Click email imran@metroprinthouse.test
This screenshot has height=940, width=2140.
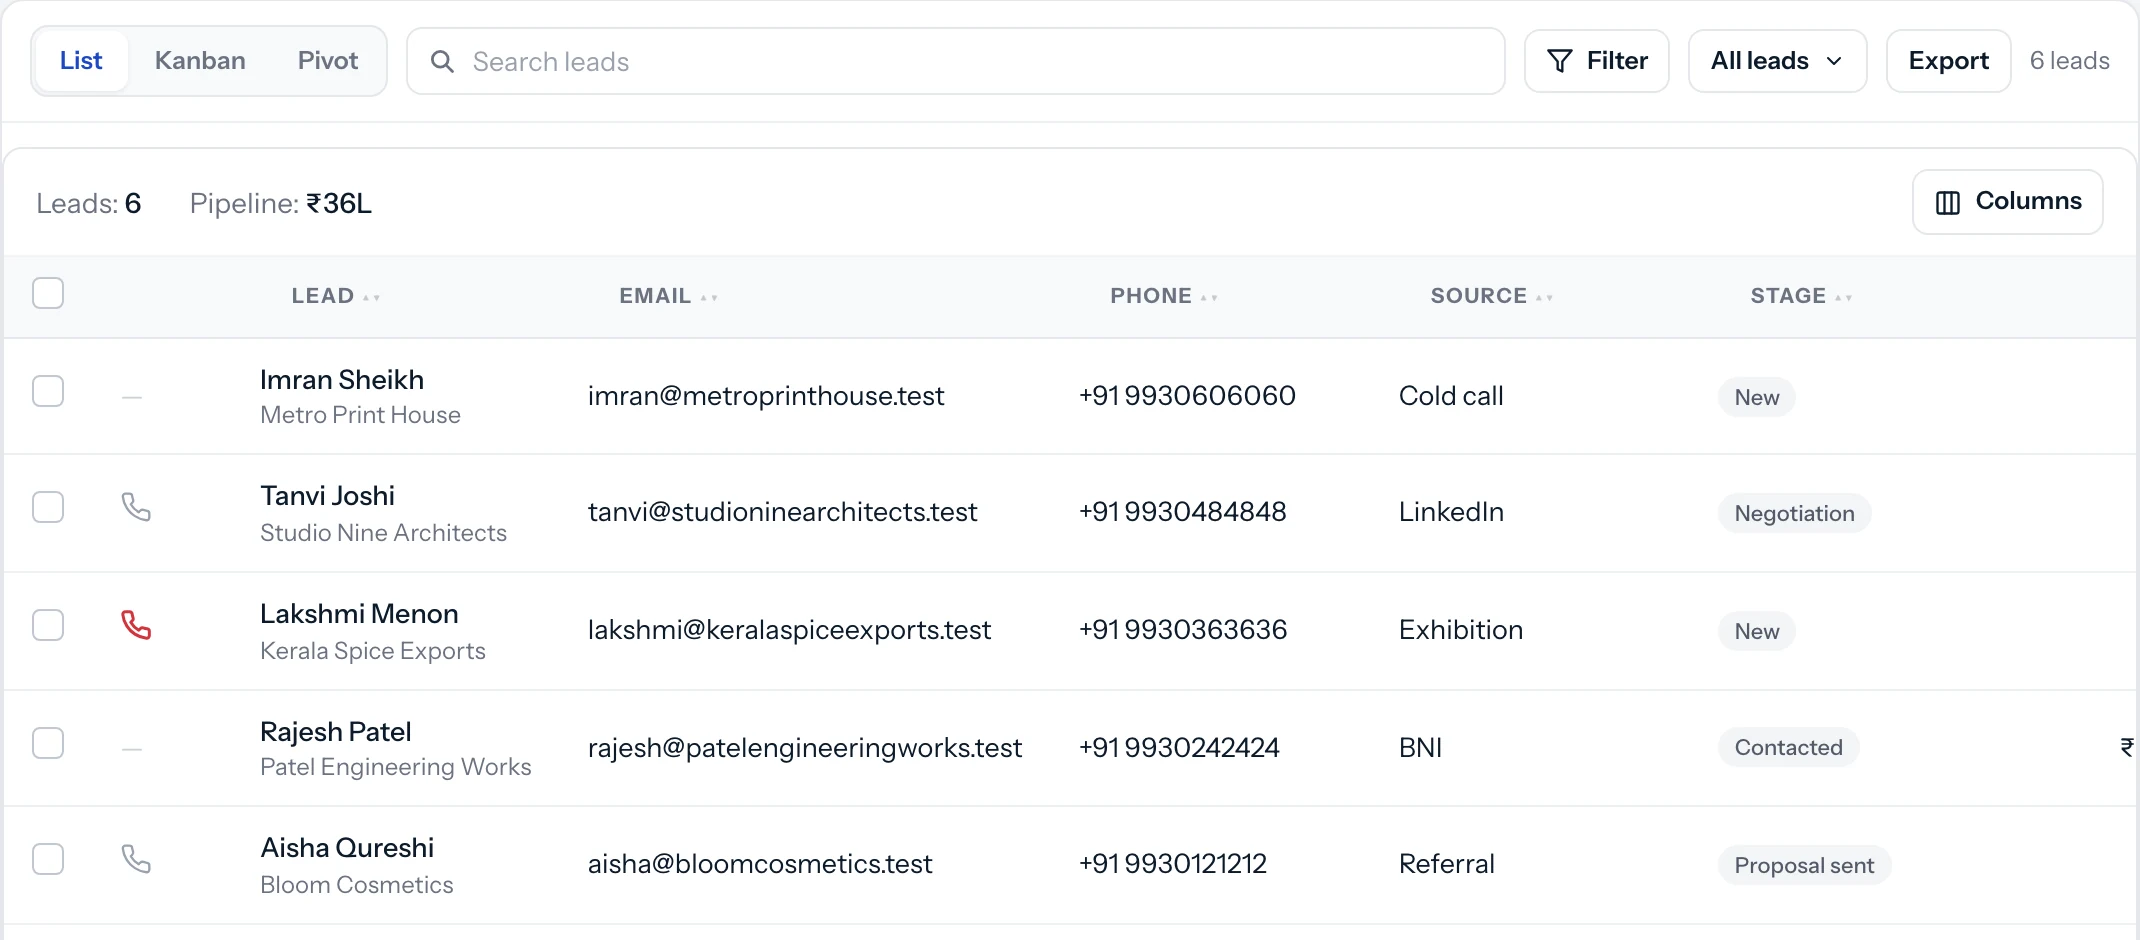(766, 396)
